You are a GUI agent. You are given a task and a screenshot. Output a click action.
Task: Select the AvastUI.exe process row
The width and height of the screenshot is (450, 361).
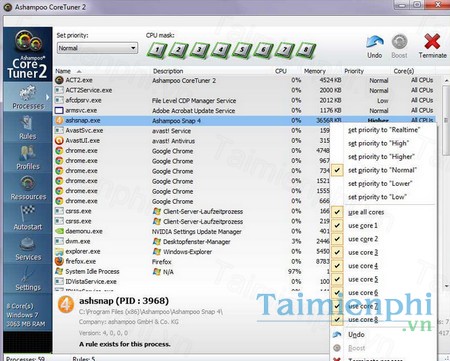click(x=192, y=141)
